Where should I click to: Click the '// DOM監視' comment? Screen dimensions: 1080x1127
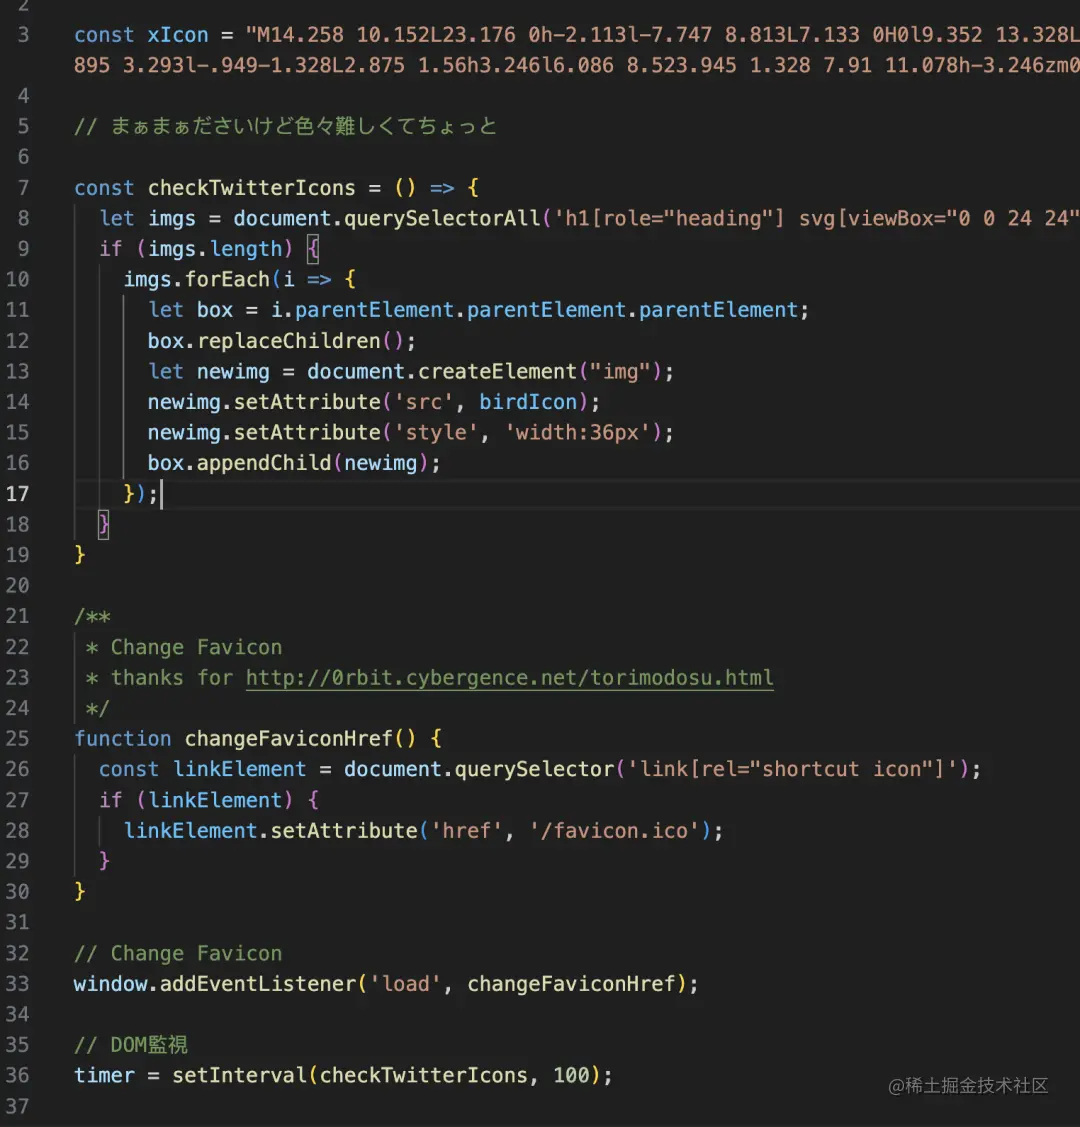point(131,1044)
